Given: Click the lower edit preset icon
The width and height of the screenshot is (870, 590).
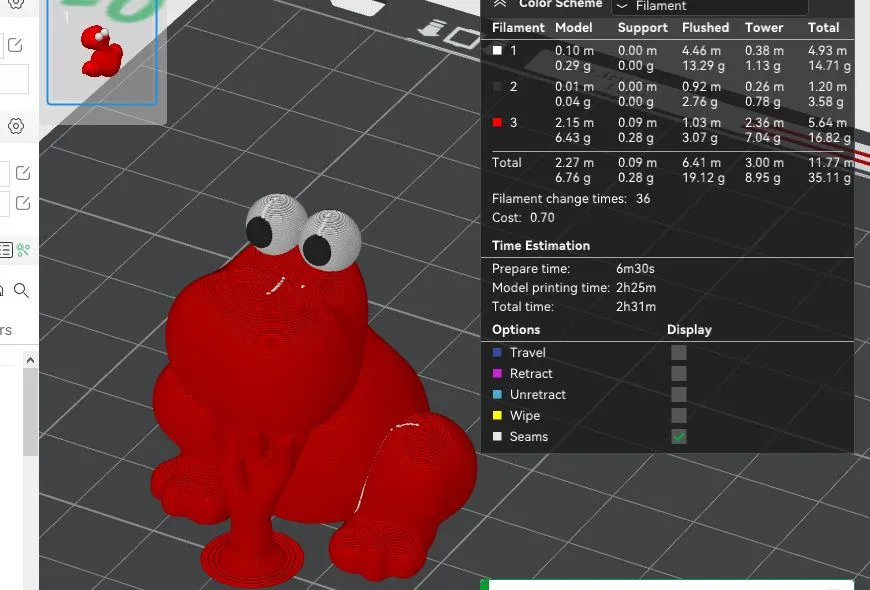Looking at the screenshot, I should pyautogui.click(x=22, y=203).
